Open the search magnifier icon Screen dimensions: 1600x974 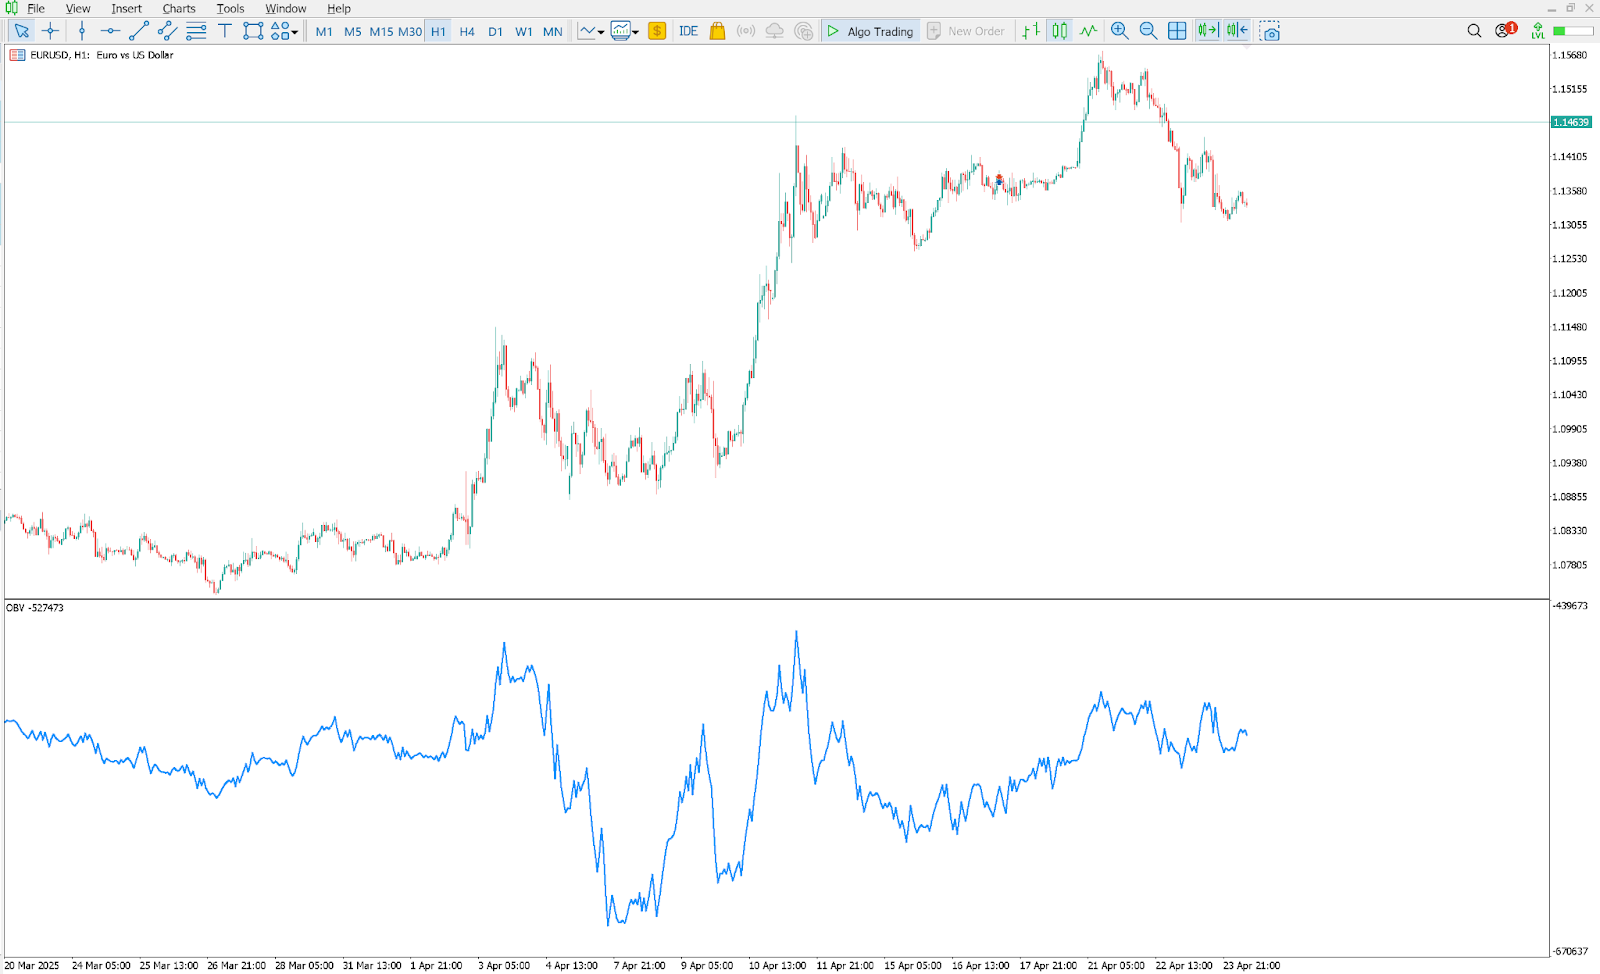(x=1474, y=31)
